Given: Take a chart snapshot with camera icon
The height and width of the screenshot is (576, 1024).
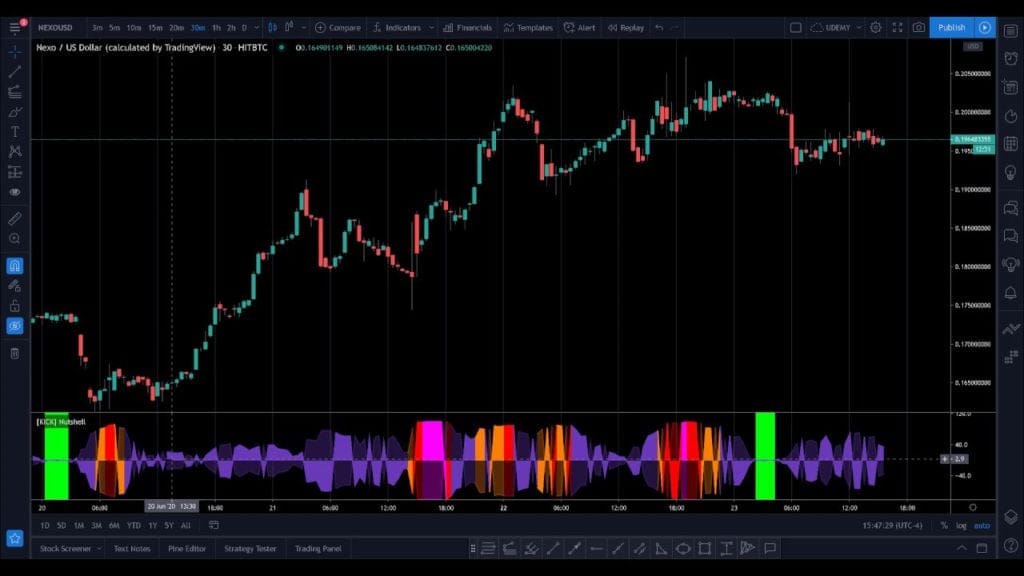Looking at the screenshot, I should tap(919, 27).
